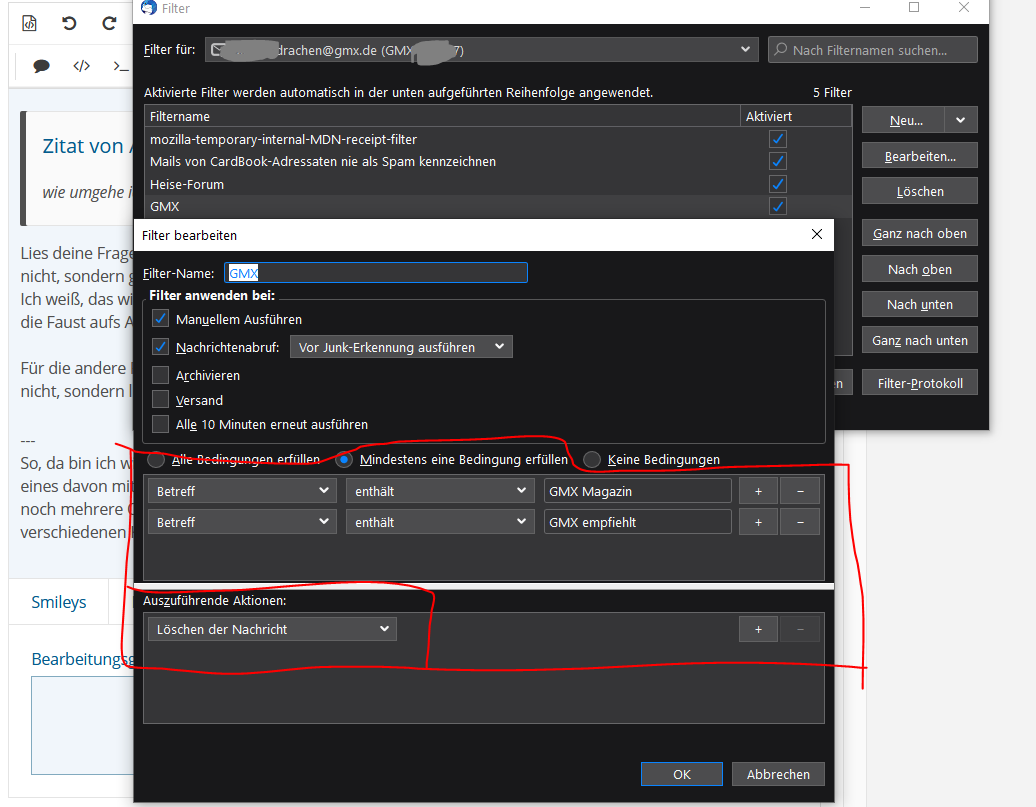The width and height of the screenshot is (1036, 807).
Task: Toggle Manuellem Ausführen checkbox
Action: [x=161, y=319]
